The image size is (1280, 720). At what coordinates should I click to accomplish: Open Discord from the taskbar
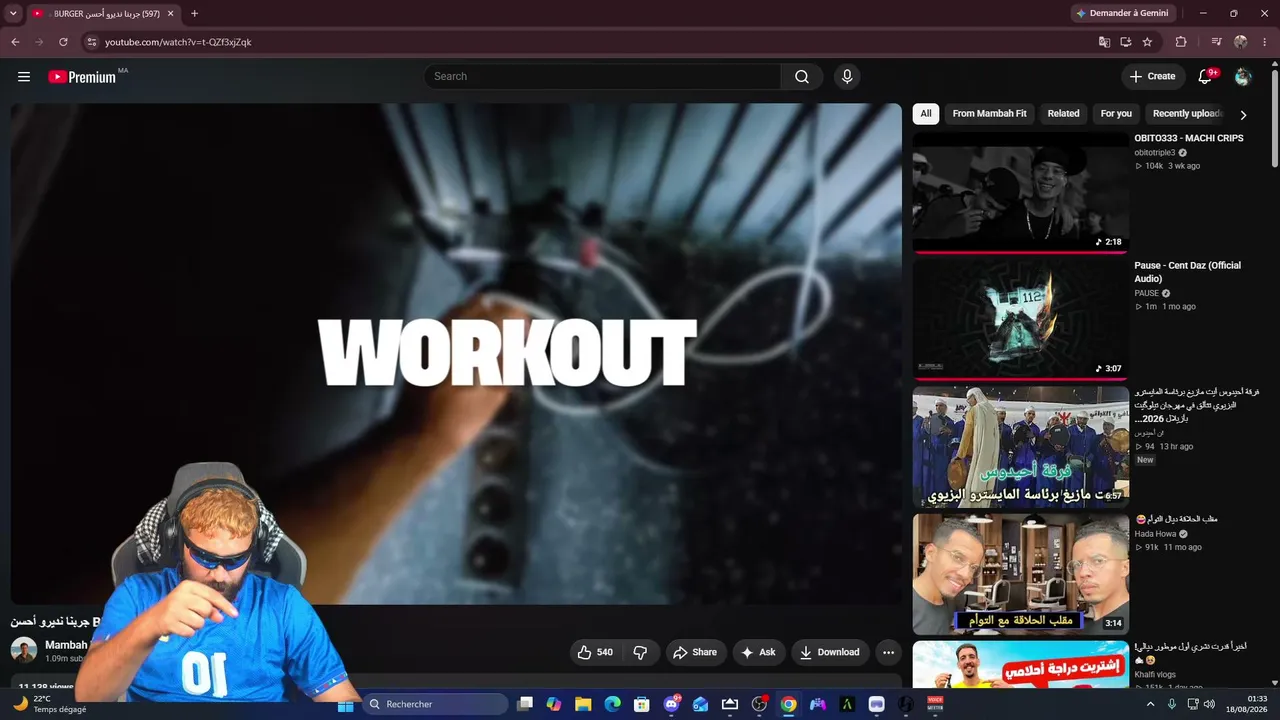pyautogui.click(x=671, y=705)
